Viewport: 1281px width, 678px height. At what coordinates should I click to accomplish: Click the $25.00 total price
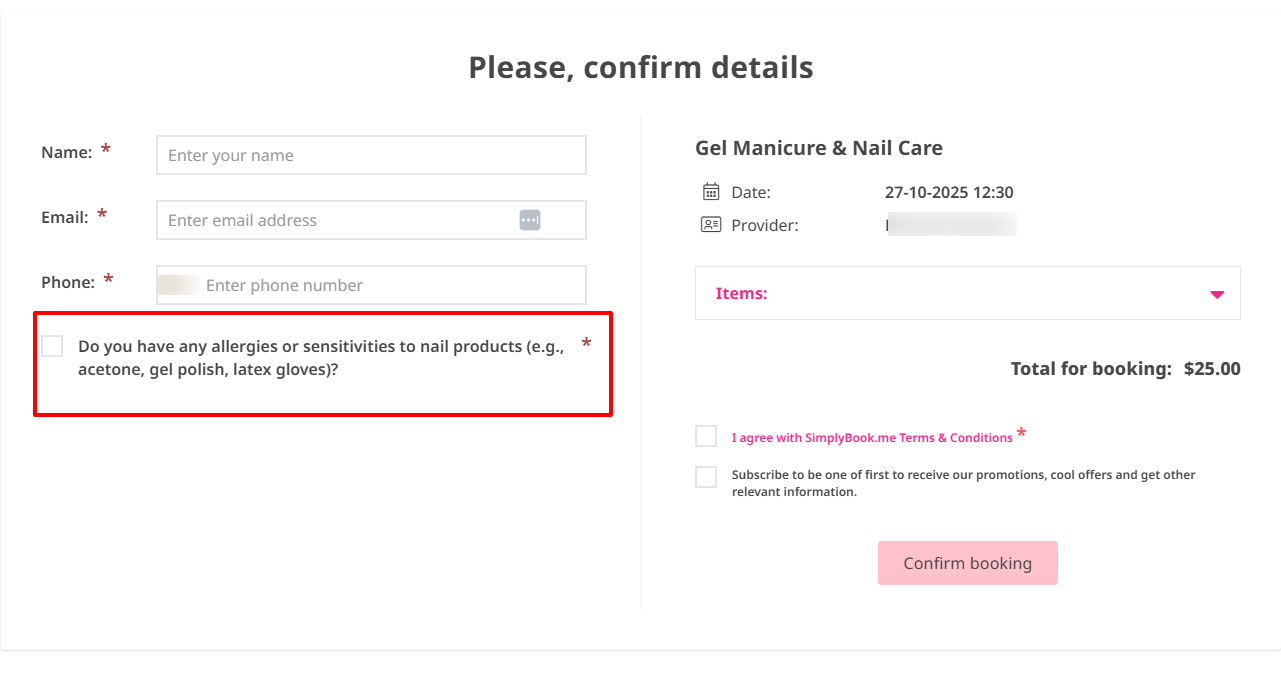coord(1211,368)
